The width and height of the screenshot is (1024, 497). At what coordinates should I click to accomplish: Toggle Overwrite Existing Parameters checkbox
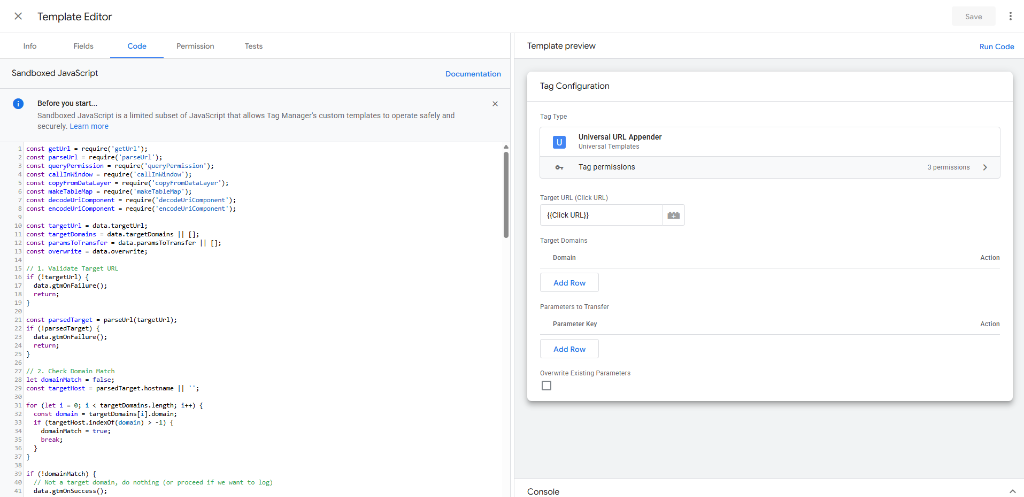(x=547, y=385)
